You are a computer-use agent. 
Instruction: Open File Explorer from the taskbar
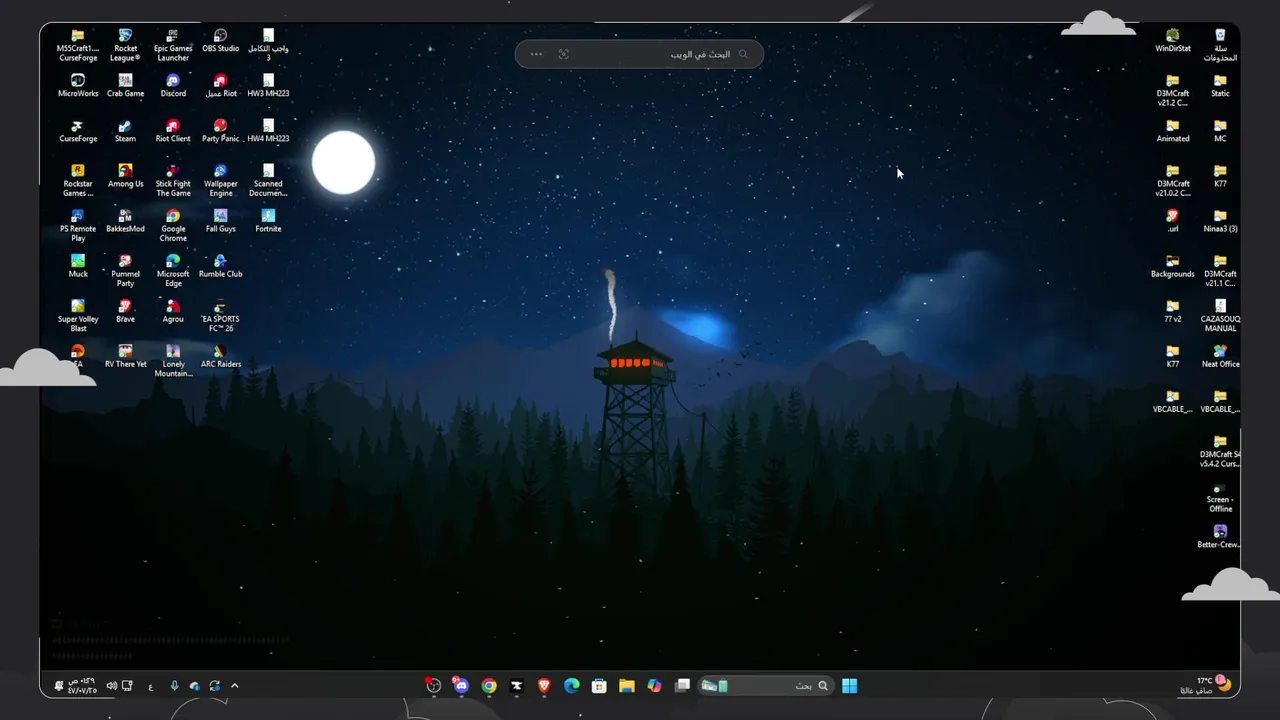coord(627,685)
